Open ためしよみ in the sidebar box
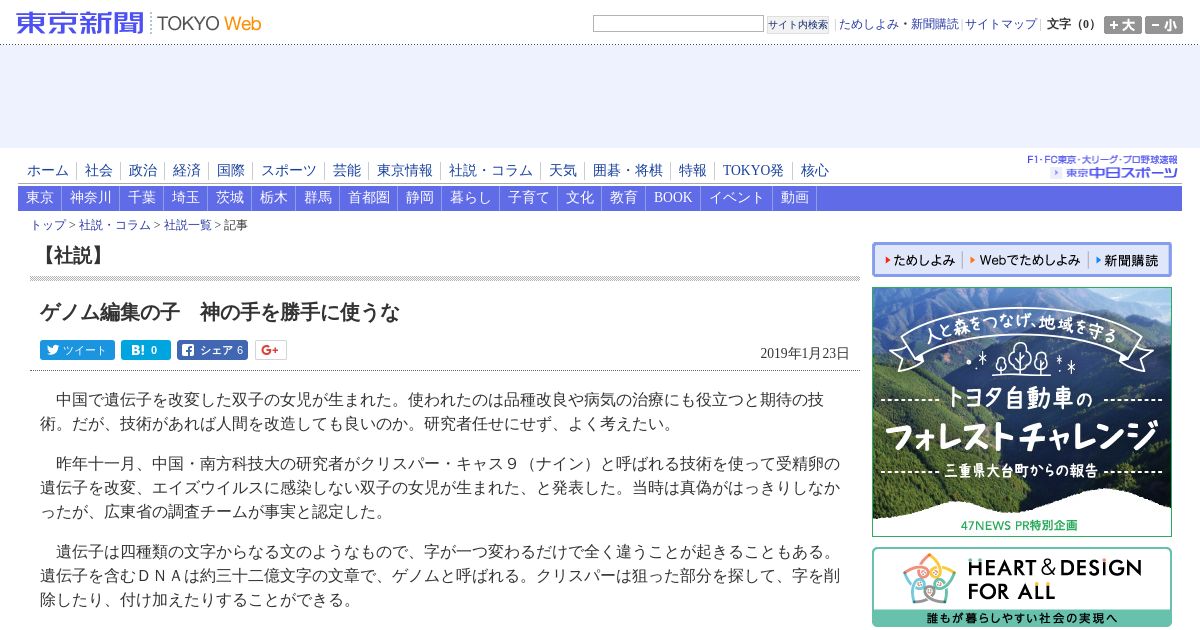The image size is (1200, 630). point(920,260)
